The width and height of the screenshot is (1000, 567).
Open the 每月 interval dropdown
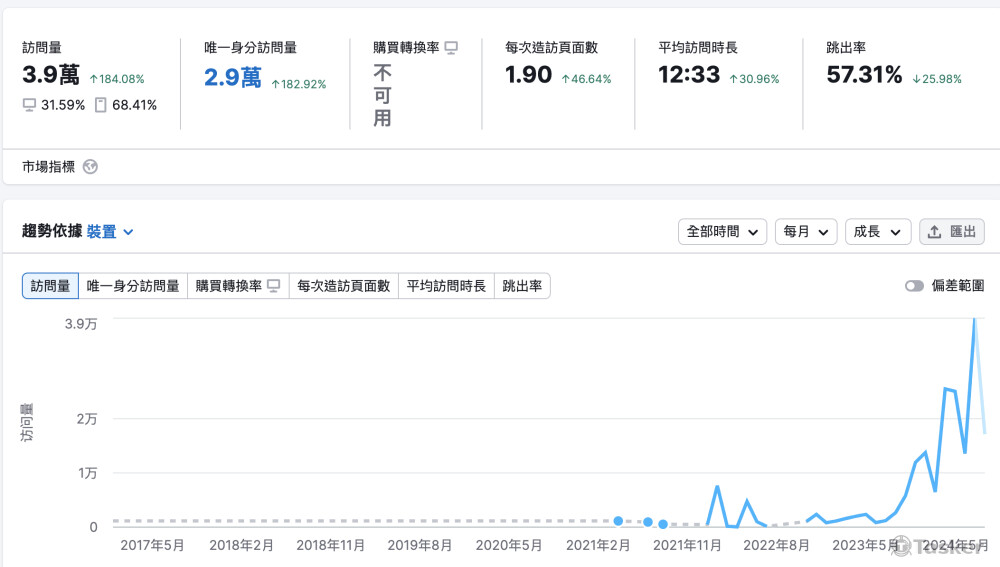(x=806, y=232)
